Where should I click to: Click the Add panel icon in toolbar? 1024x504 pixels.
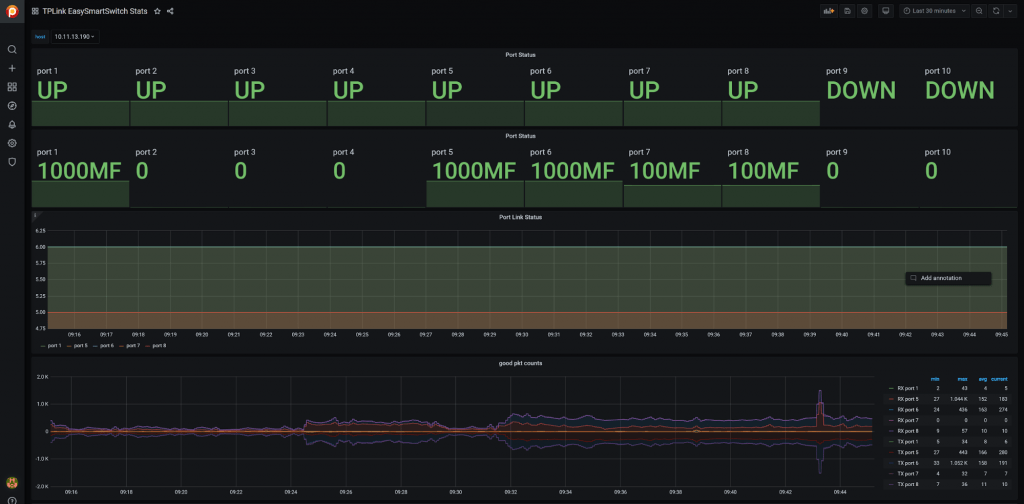pos(828,11)
